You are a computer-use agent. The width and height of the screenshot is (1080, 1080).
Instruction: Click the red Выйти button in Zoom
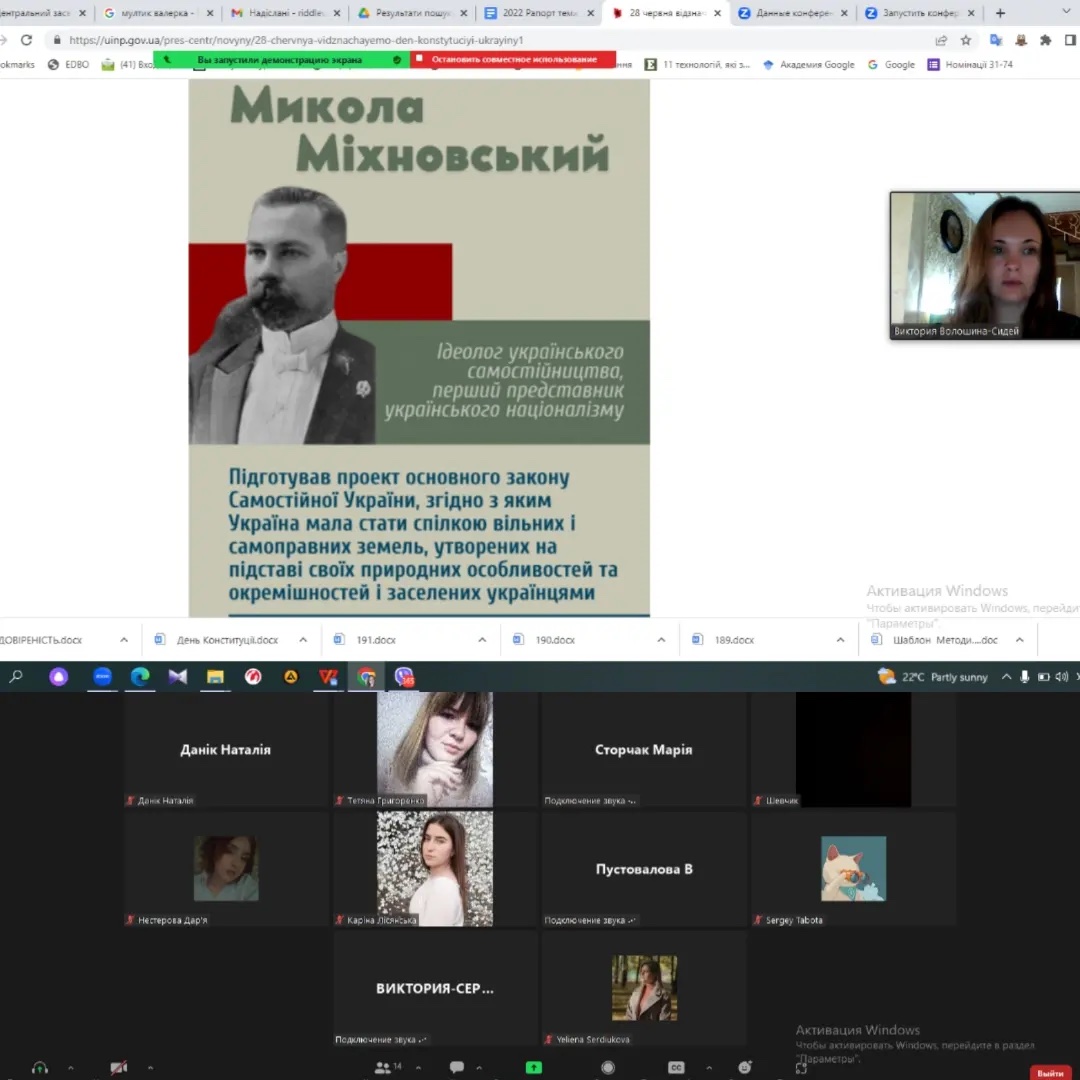tap(1050, 1072)
